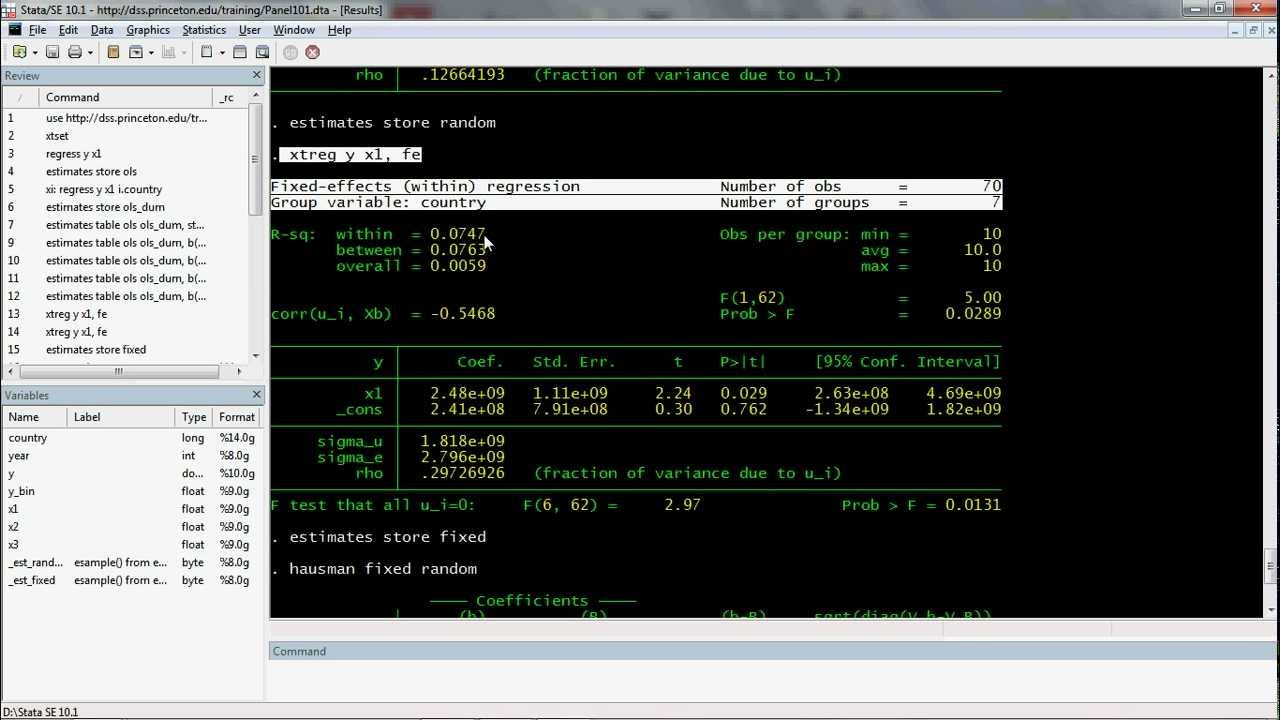Screen dimensions: 1280x720
Task: Select 'hausman fixed random' command in results
Action: [382, 569]
